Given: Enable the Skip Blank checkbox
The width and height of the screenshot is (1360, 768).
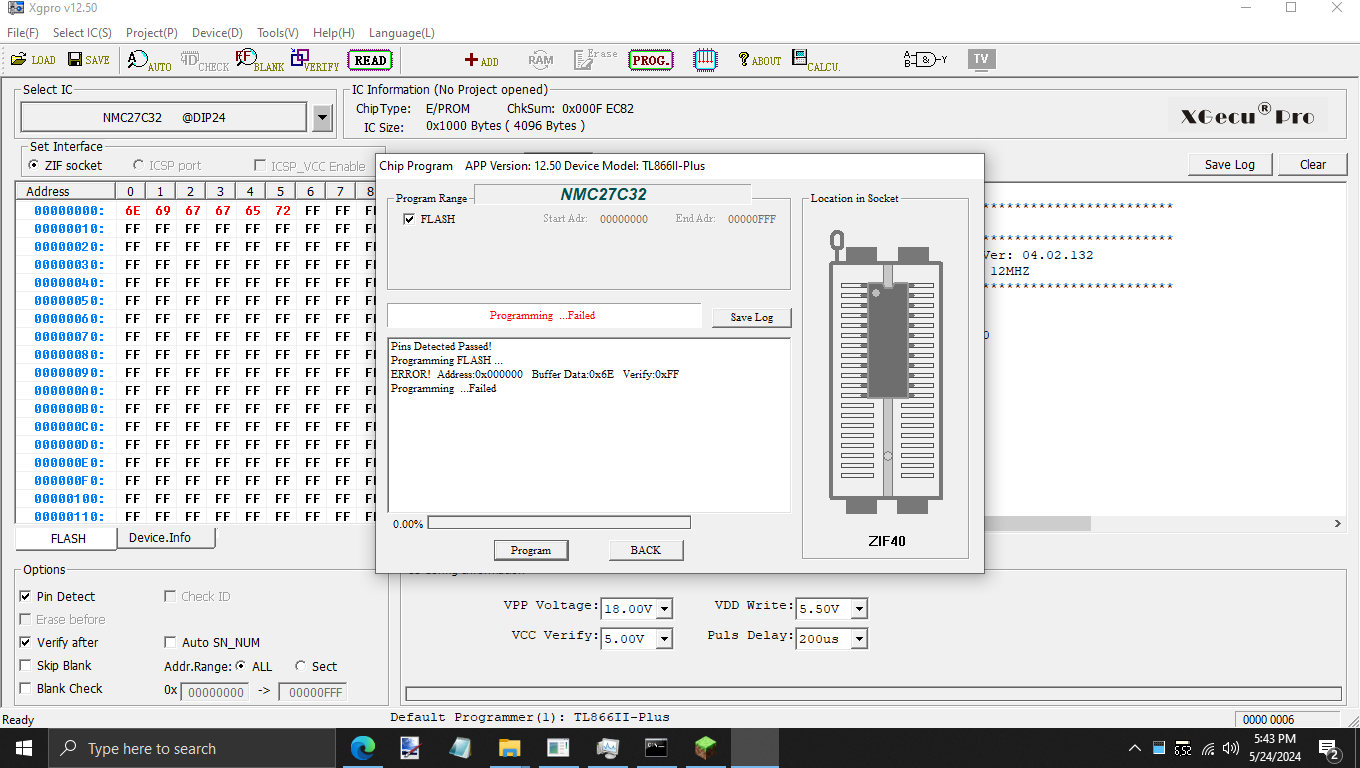Looking at the screenshot, I should 25,665.
